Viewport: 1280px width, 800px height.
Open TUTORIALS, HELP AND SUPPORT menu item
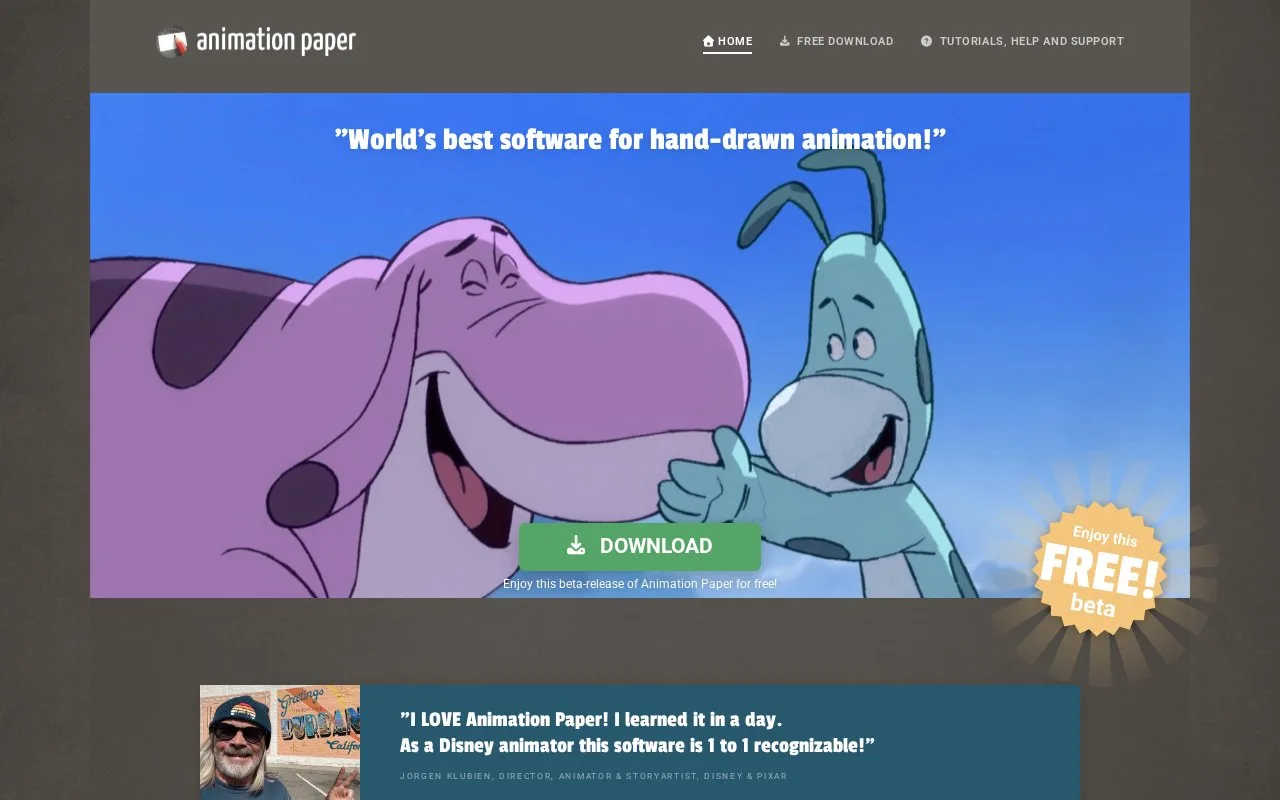1022,41
